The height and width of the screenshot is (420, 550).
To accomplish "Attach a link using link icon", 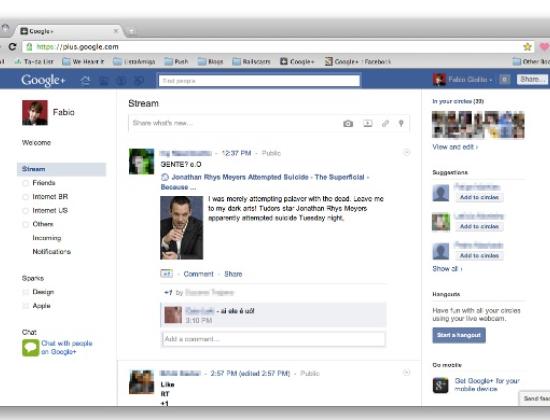I will click(385, 124).
